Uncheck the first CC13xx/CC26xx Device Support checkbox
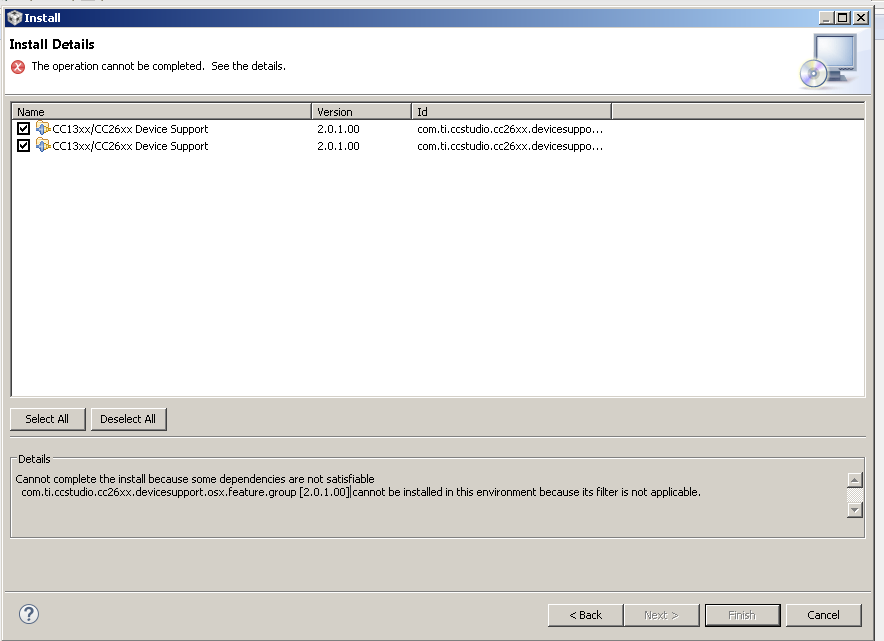Image resolution: width=884 pixels, height=641 pixels. [x=23, y=129]
